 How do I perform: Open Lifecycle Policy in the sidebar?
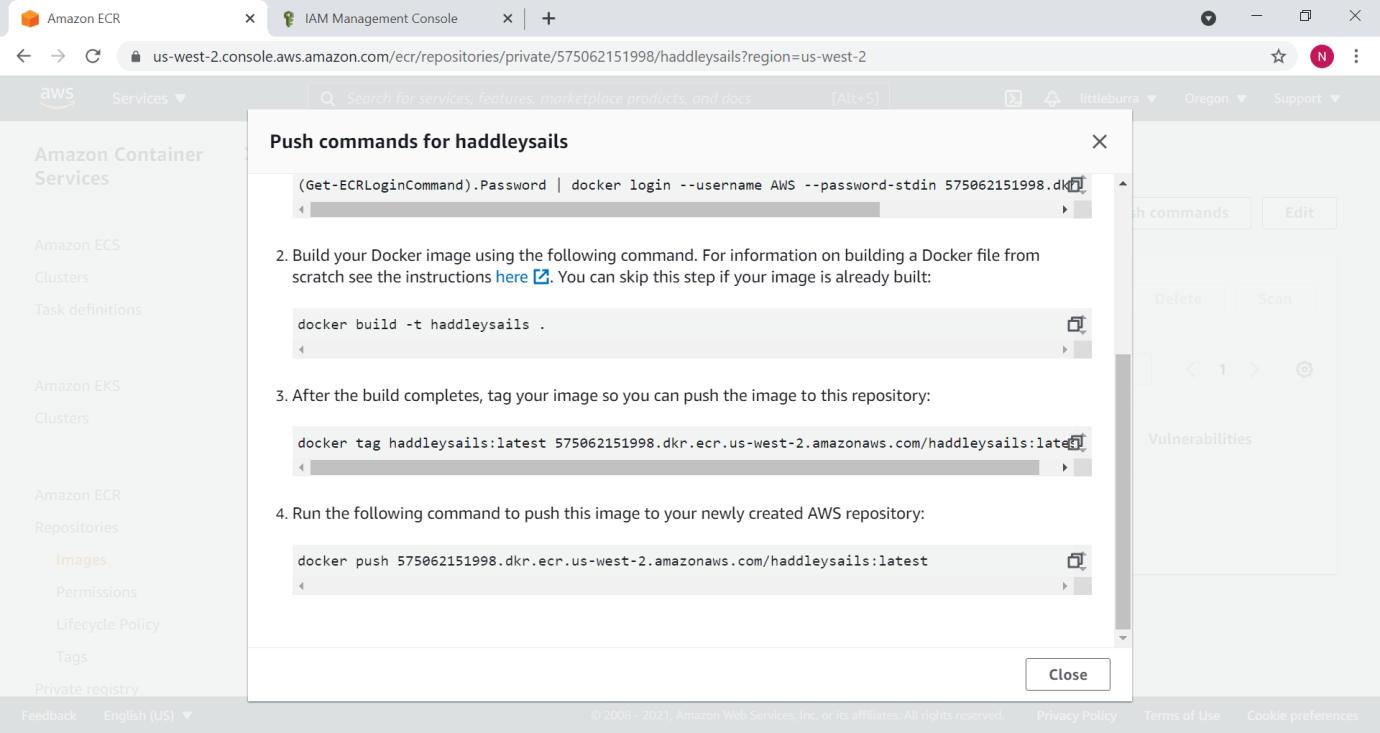pyautogui.click(x=108, y=624)
